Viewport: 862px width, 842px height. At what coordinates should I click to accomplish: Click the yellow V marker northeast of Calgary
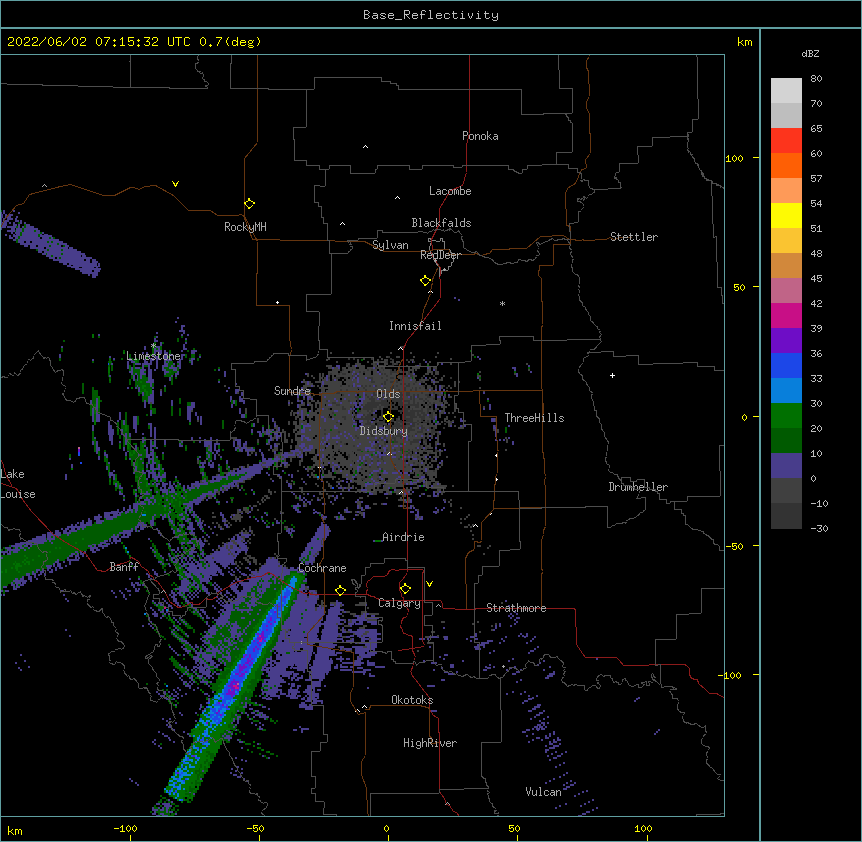pyautogui.click(x=429, y=584)
